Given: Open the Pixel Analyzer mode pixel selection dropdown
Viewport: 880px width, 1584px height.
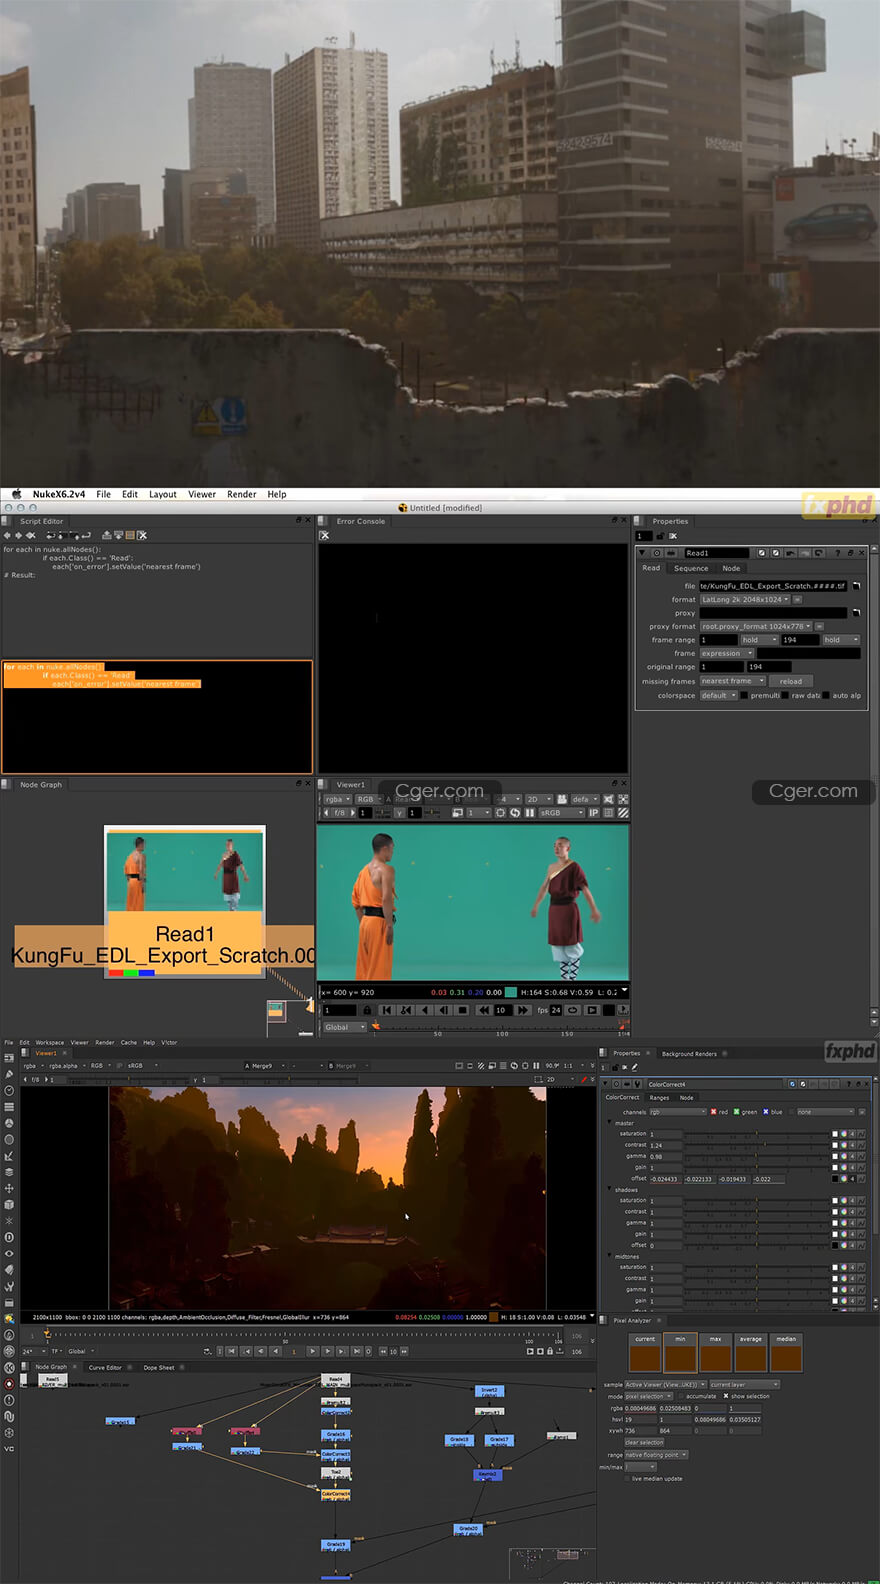Looking at the screenshot, I should (x=649, y=1396).
